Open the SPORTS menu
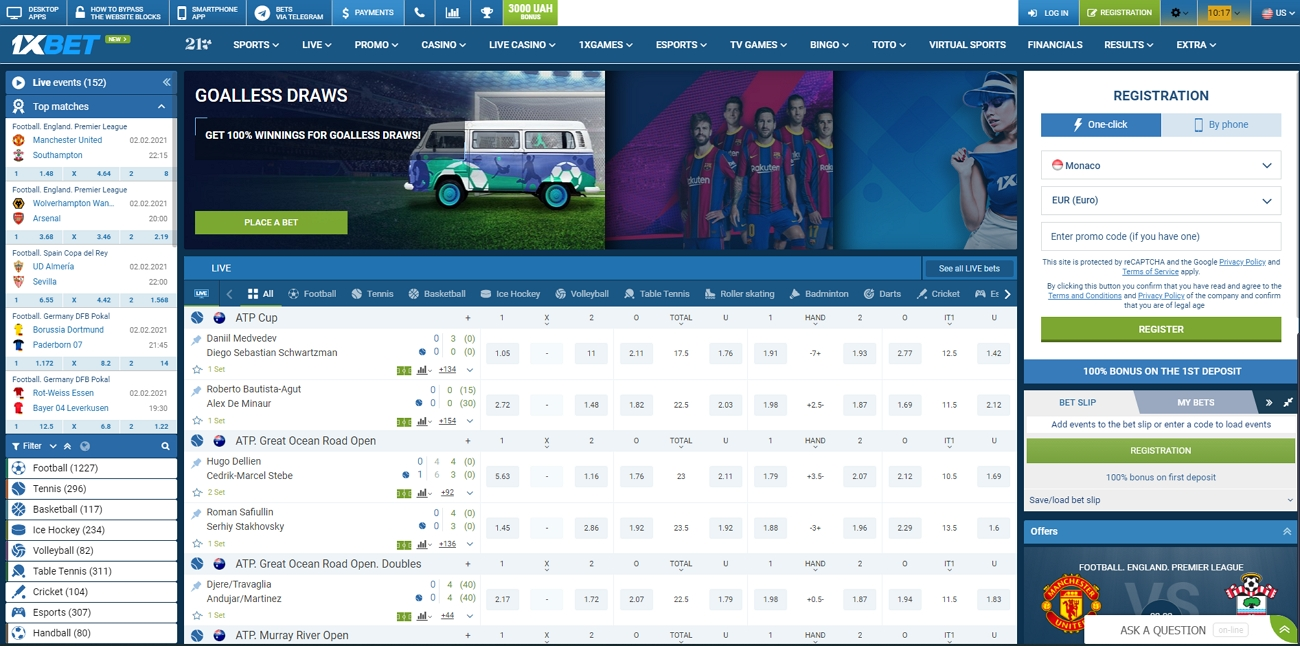Viewport: 1300px width, 646px height. (256, 45)
